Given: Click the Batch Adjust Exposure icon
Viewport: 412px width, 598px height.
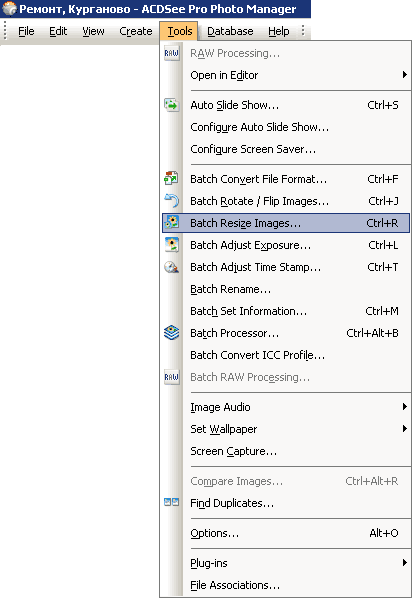Looking at the screenshot, I should tap(172, 245).
